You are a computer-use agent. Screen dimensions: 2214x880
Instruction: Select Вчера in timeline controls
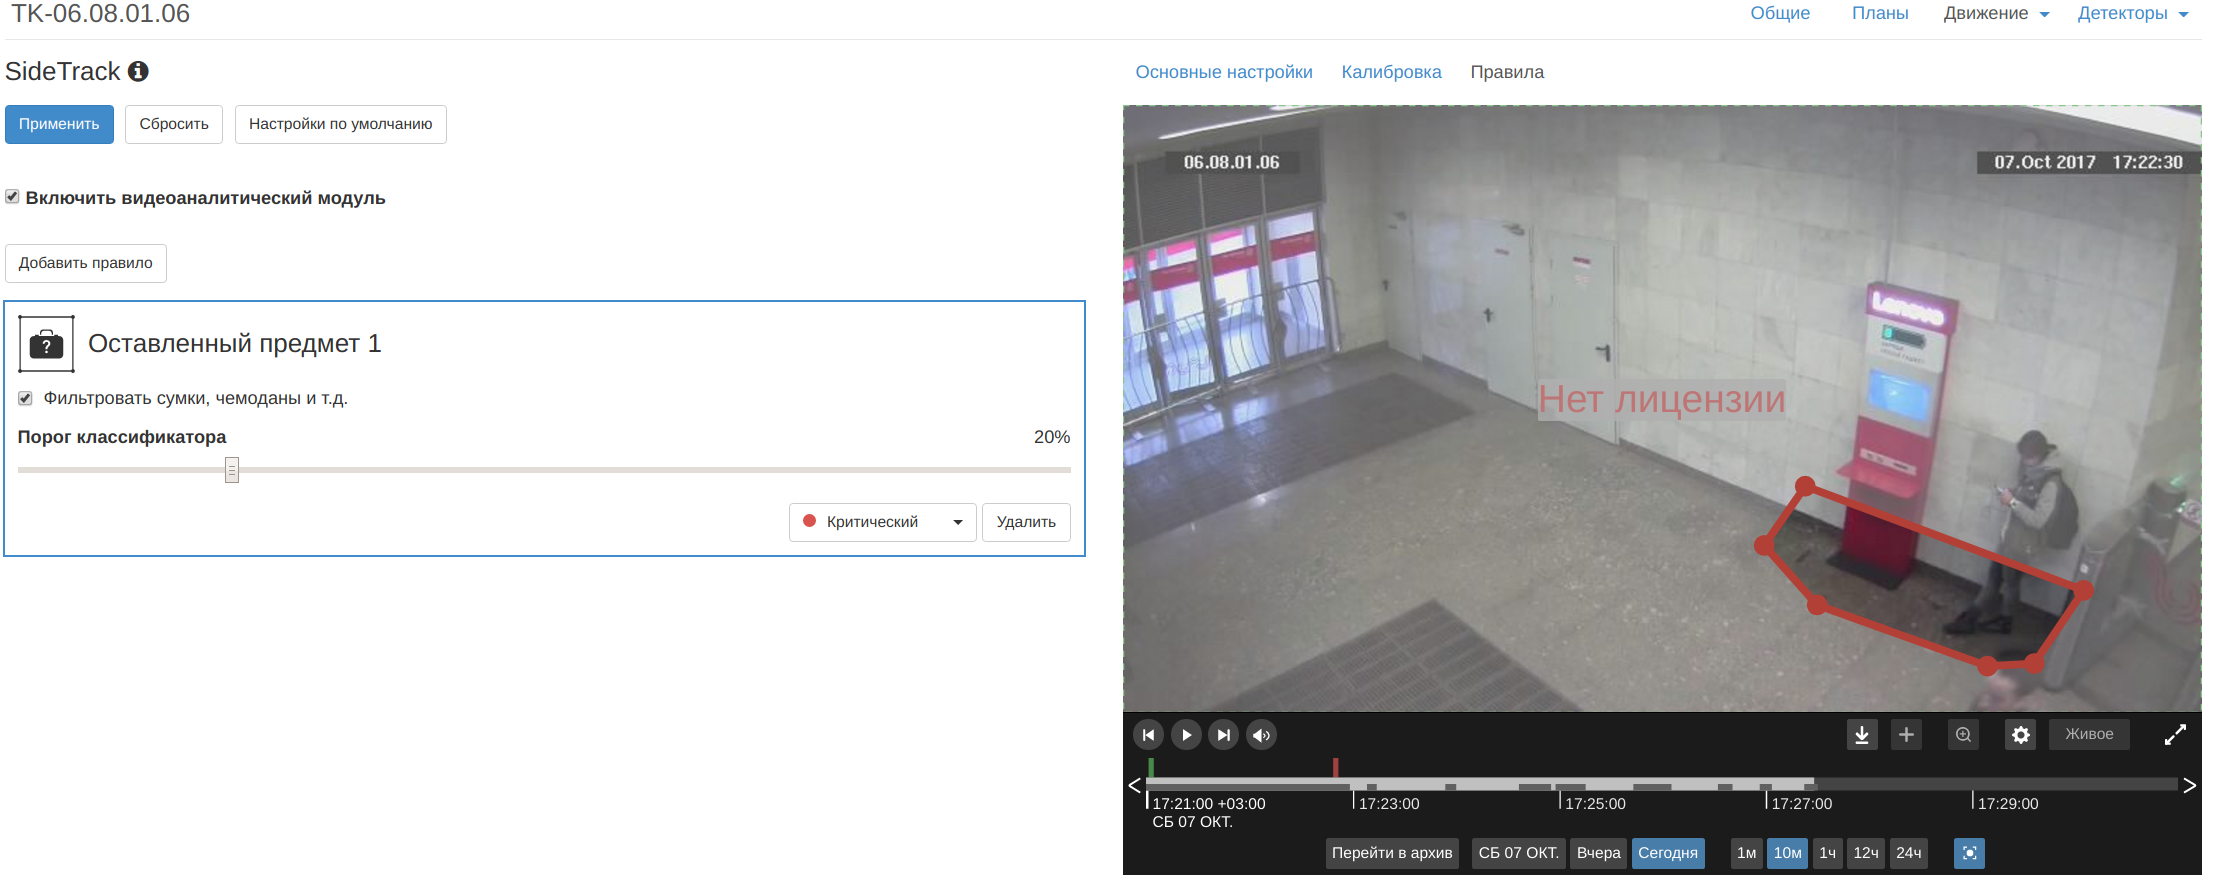click(x=1598, y=853)
